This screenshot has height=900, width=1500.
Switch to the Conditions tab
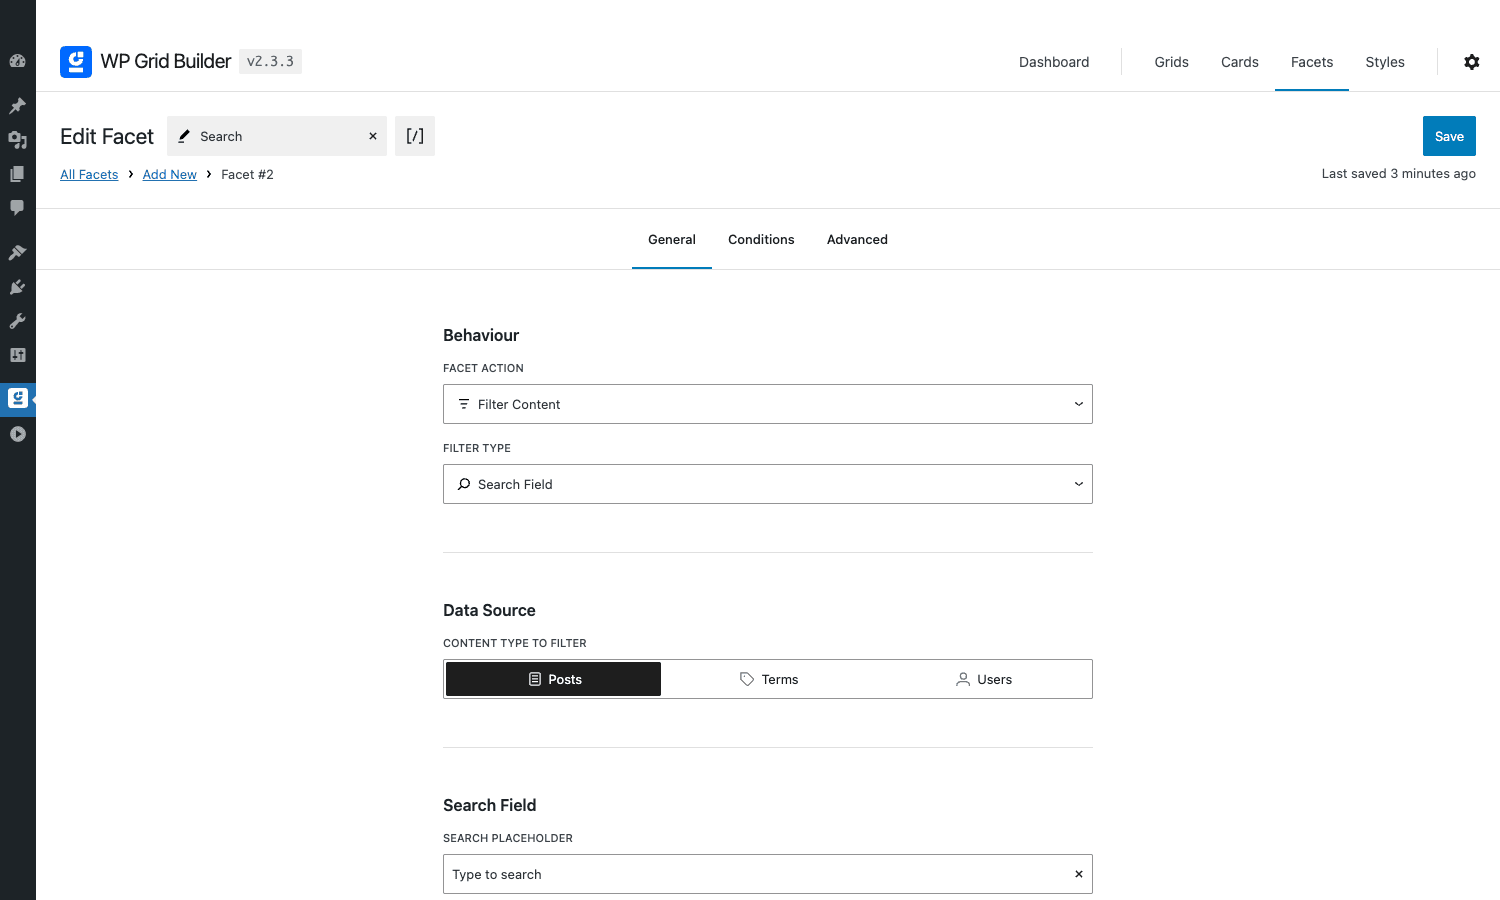[x=761, y=240]
